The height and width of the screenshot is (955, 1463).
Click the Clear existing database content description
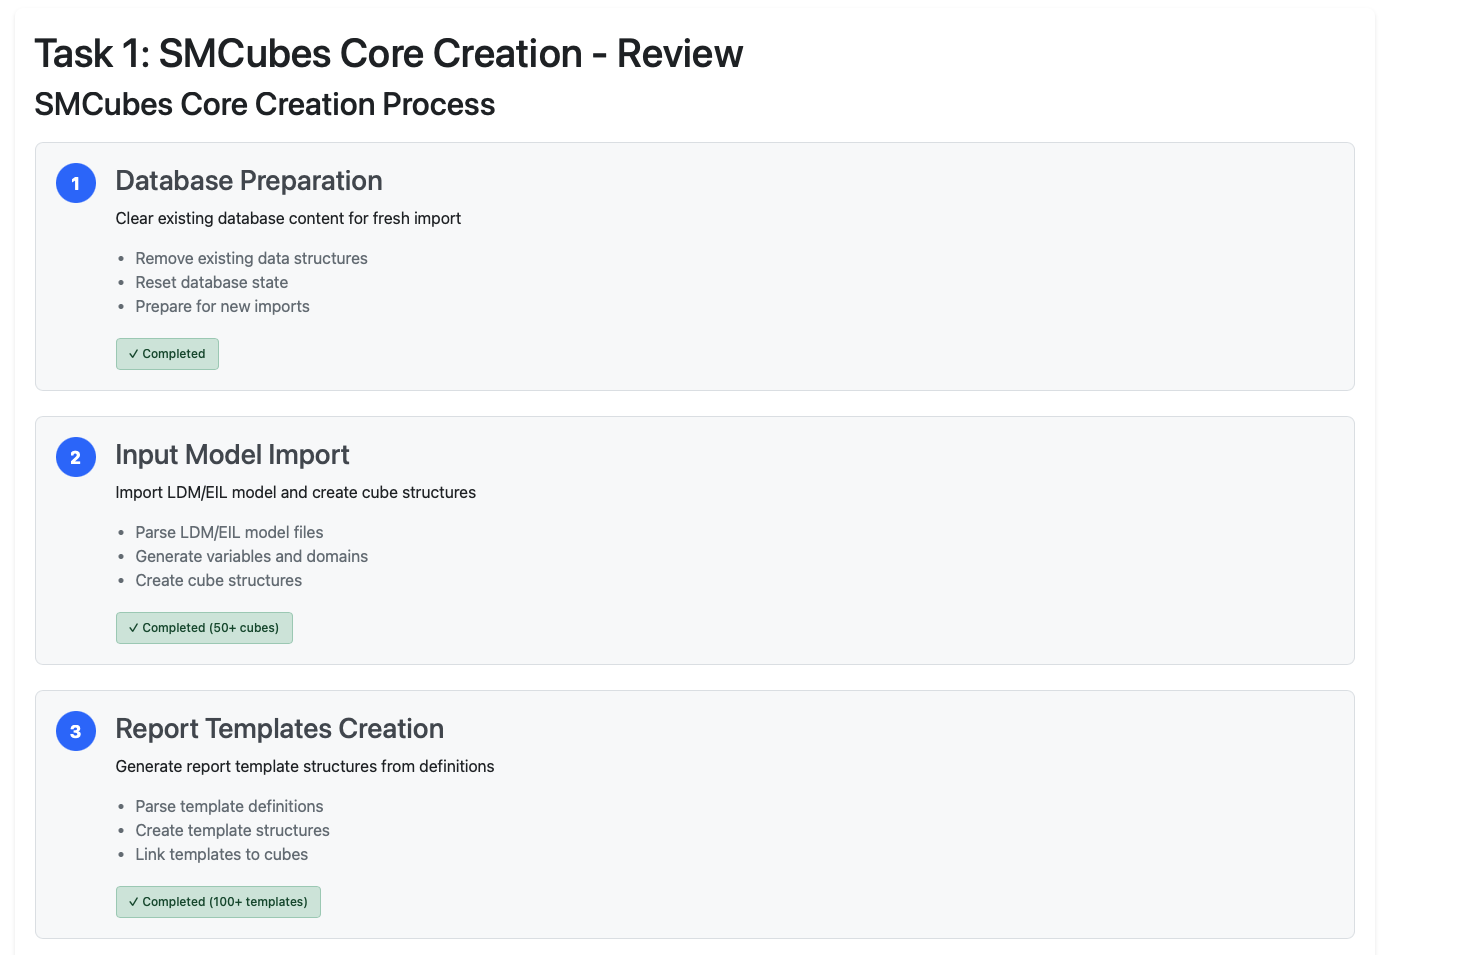[x=288, y=218]
